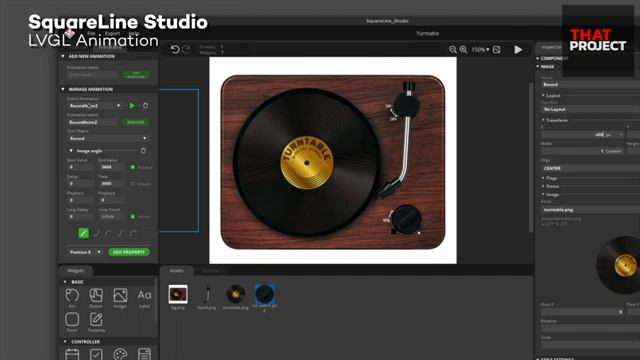Play the screen preview with toolbar play button
This screenshot has width=640, height=360.
click(518, 49)
